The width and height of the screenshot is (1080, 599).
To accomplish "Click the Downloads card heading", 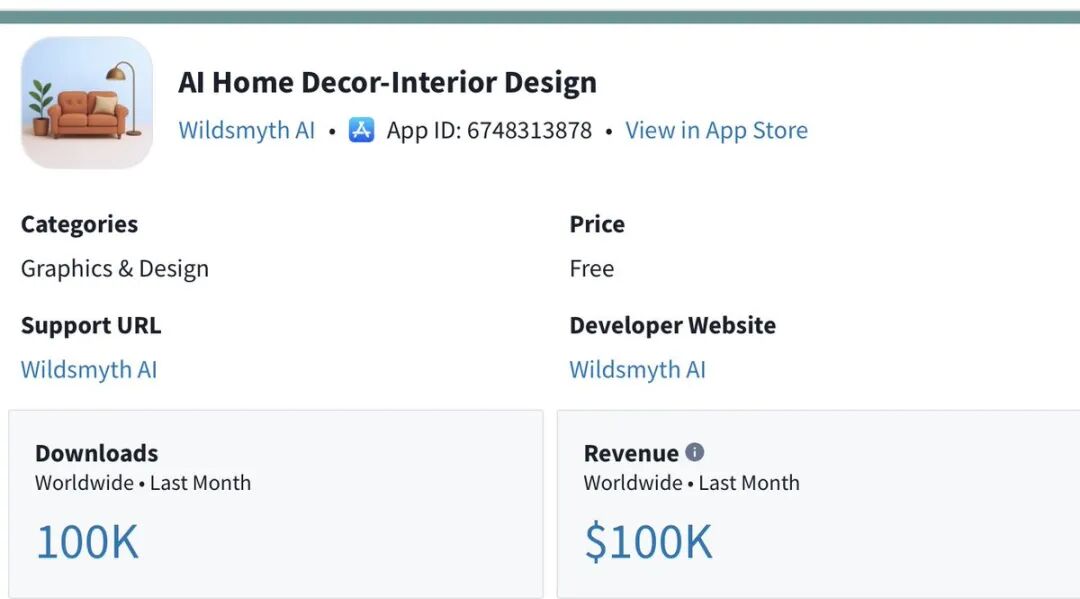I will coord(97,453).
